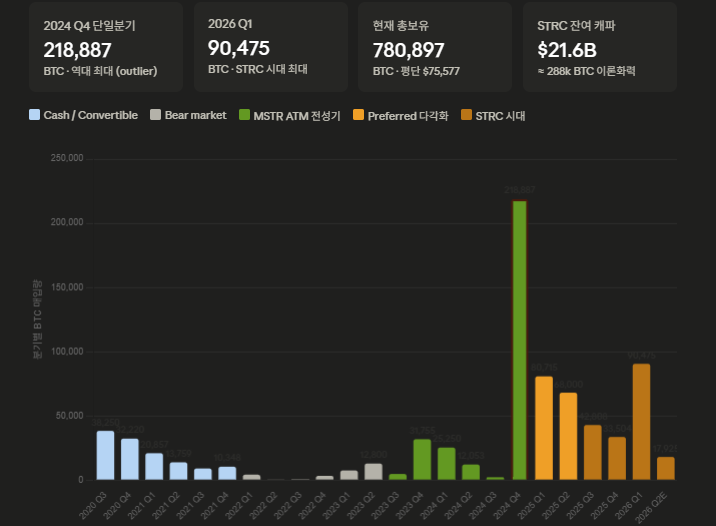Select the 2025 Q1 orange bar
716x526 pixels.
[x=544, y=428]
